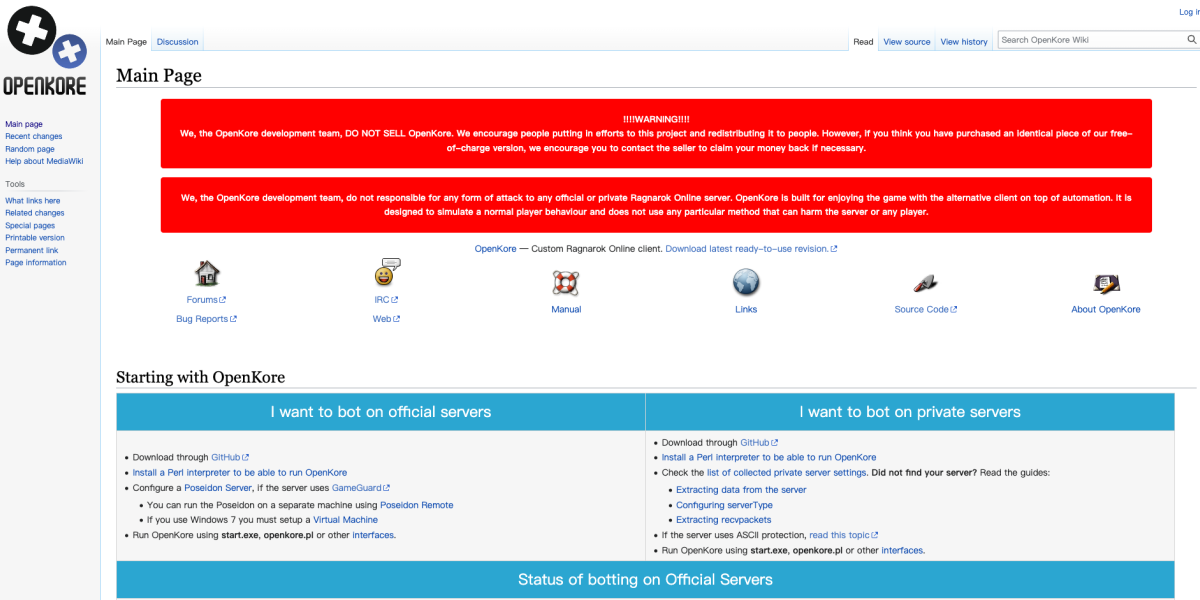Click the OpenKore logo
This screenshot has width=1200, height=600.
[46, 50]
